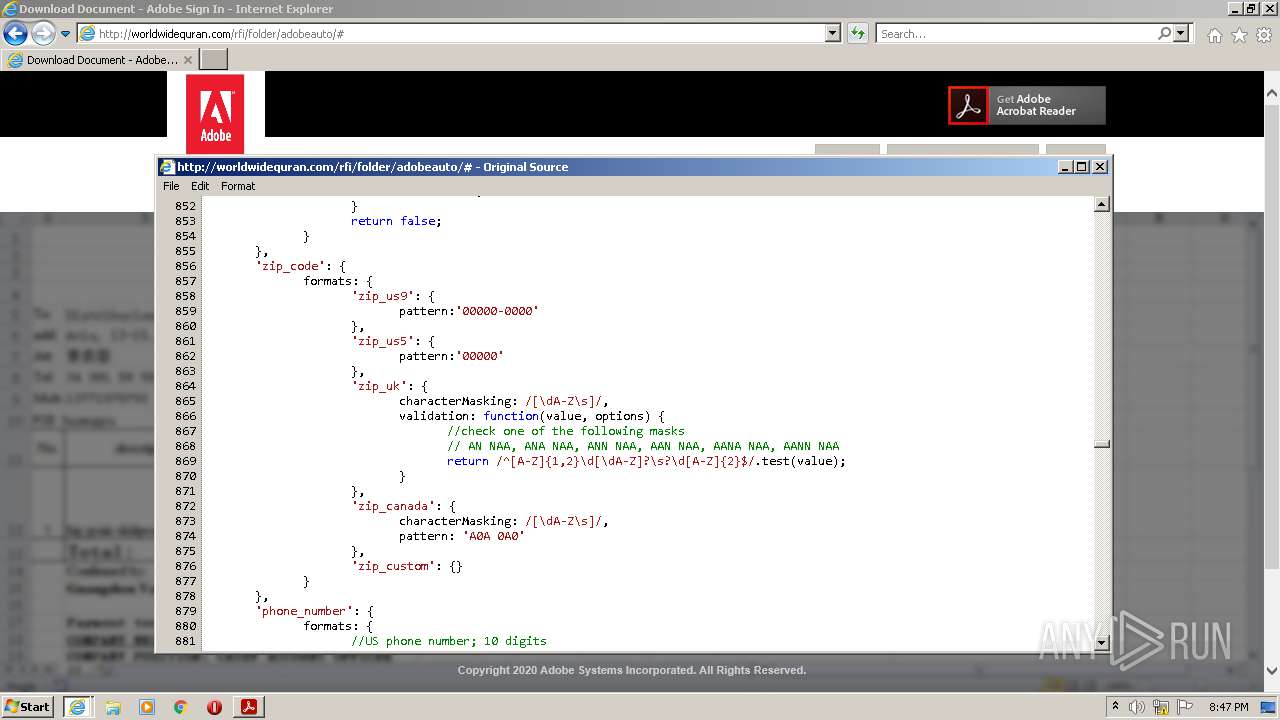Image resolution: width=1280 pixels, height=720 pixels.
Task: Maximize the Original Source window
Action: [1082, 167]
